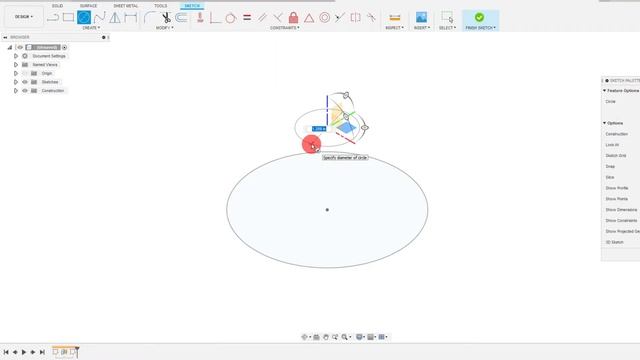Open the INSERT dropdown menu

click(422, 28)
